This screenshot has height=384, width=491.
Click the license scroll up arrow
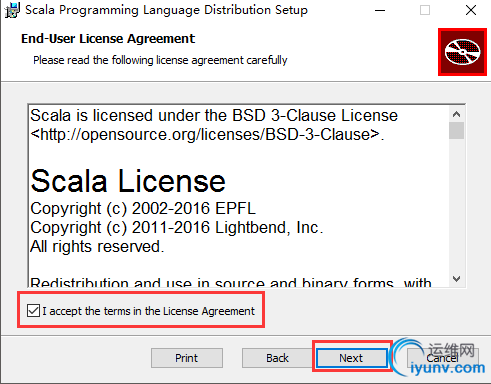456,114
